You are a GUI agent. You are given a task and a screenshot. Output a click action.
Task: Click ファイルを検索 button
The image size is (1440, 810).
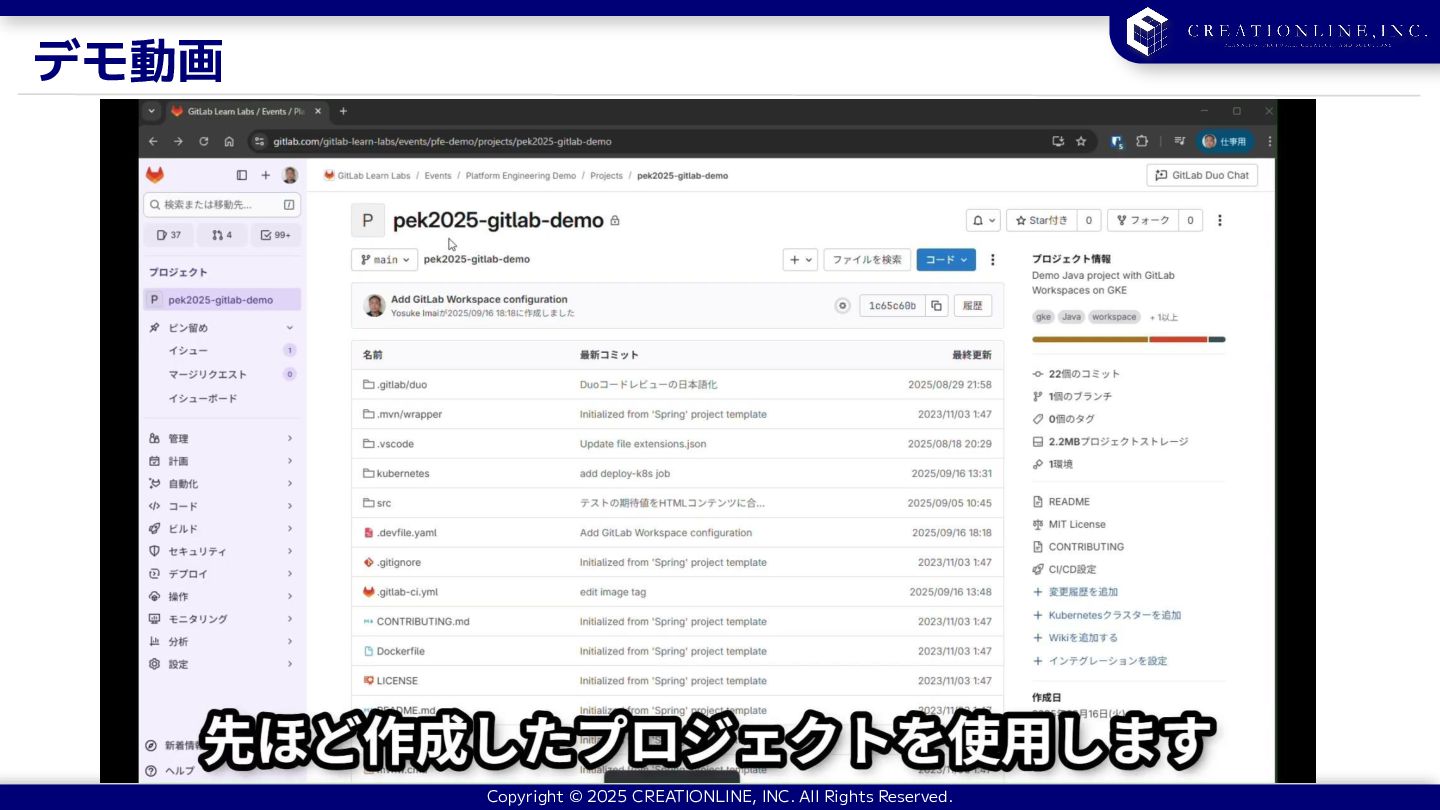click(867, 259)
